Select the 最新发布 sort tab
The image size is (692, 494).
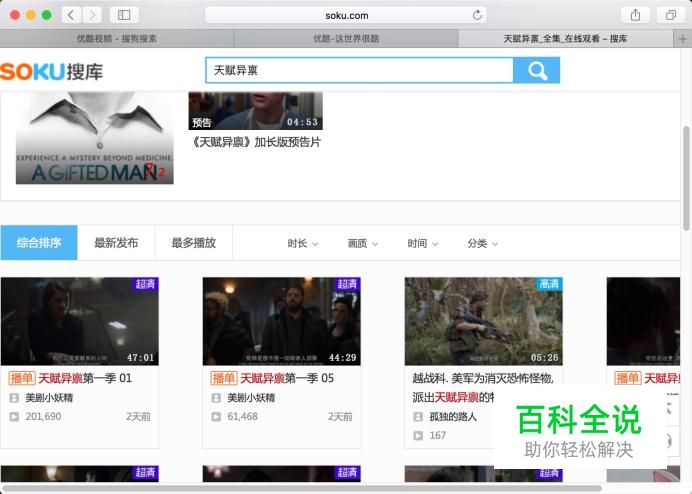click(116, 243)
